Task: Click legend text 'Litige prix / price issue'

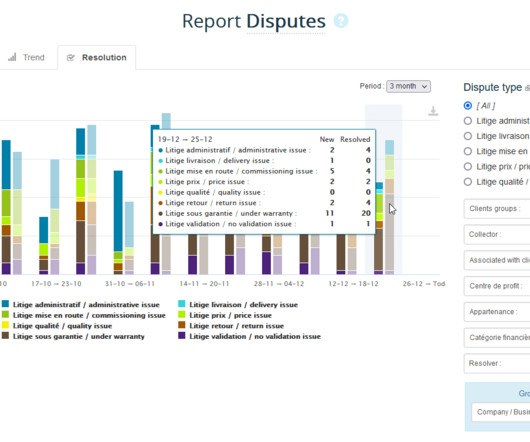Action: tap(231, 315)
